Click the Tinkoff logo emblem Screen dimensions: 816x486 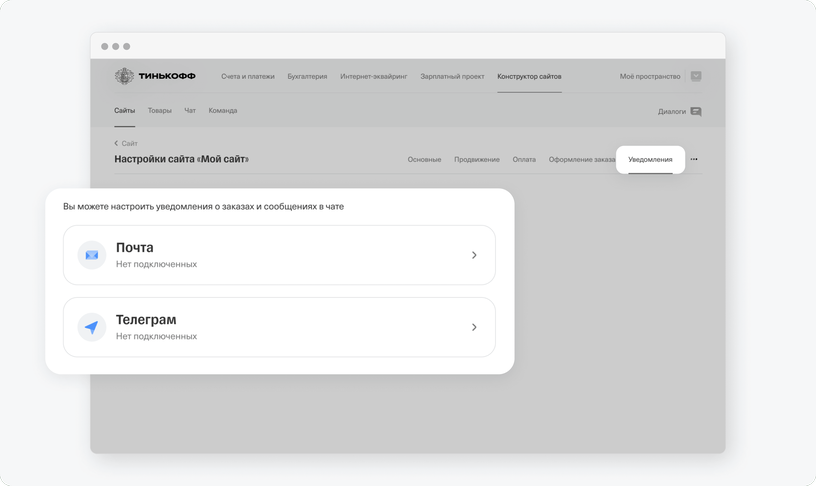[x=124, y=76]
